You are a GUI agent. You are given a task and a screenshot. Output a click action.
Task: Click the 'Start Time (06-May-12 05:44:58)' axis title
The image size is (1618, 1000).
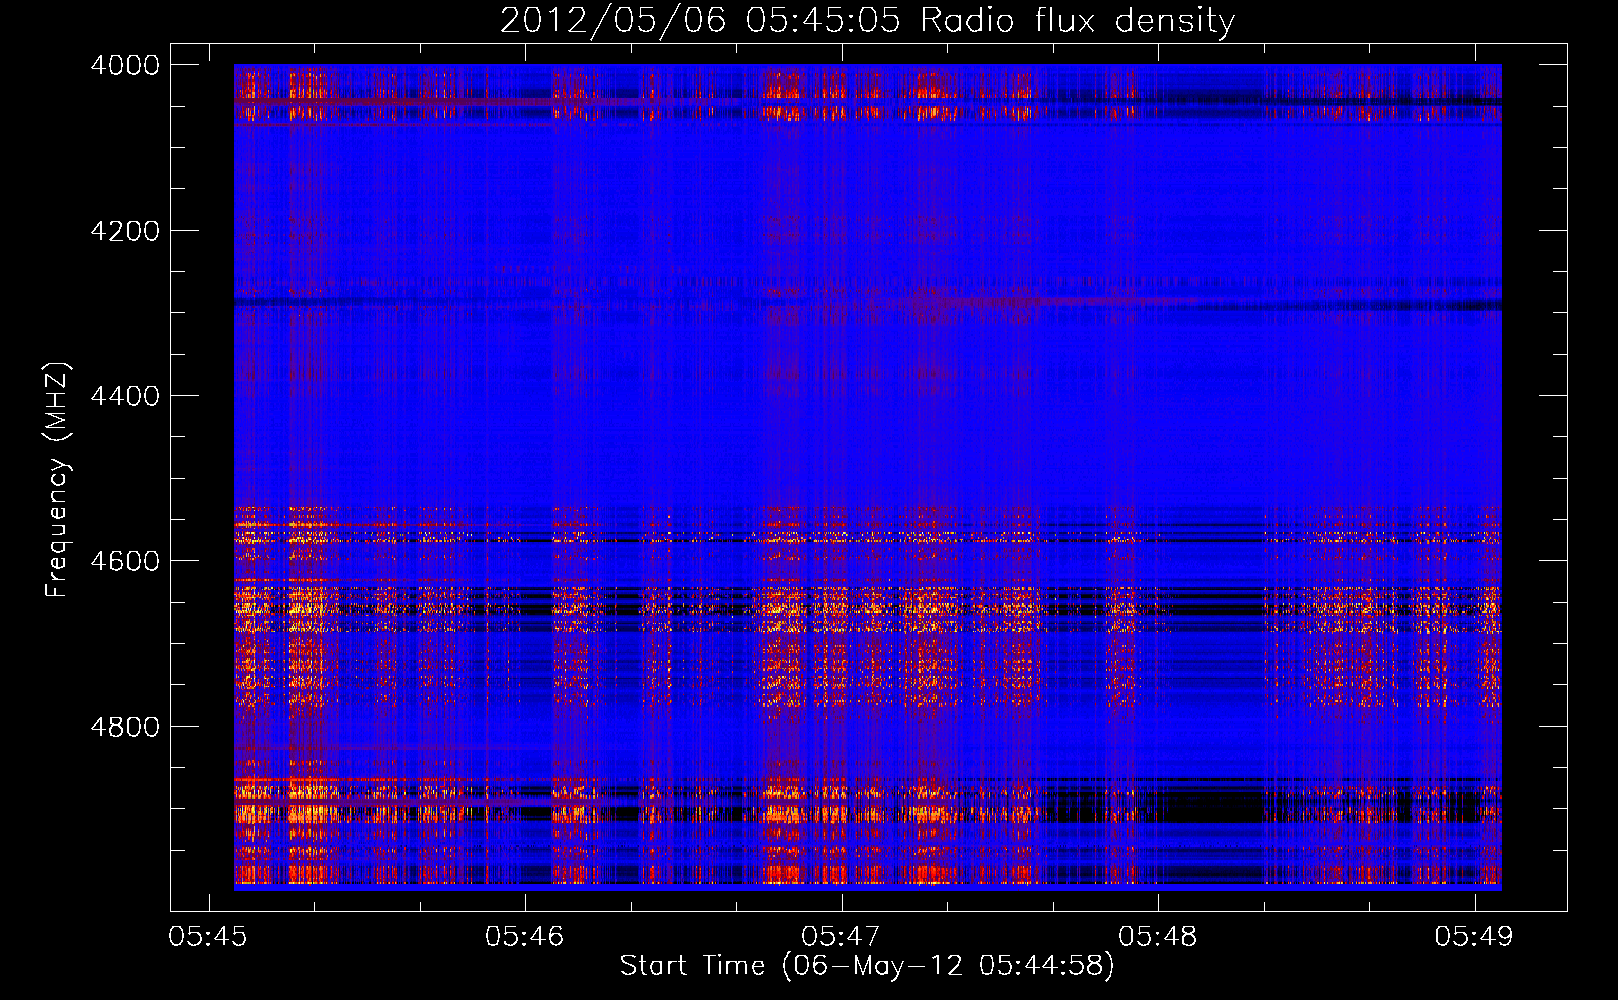click(x=867, y=966)
